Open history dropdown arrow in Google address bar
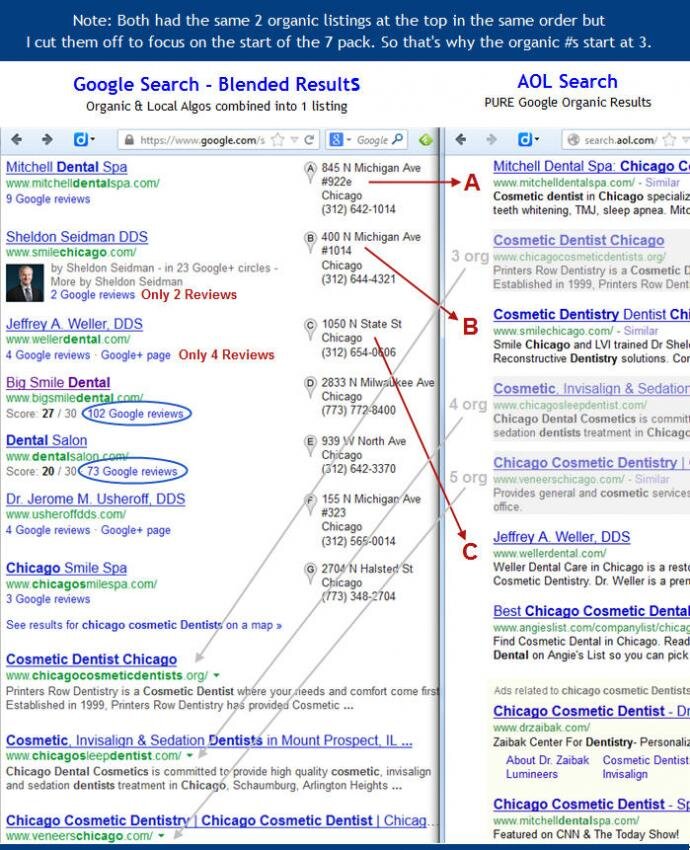The width and height of the screenshot is (690, 850). tap(294, 140)
